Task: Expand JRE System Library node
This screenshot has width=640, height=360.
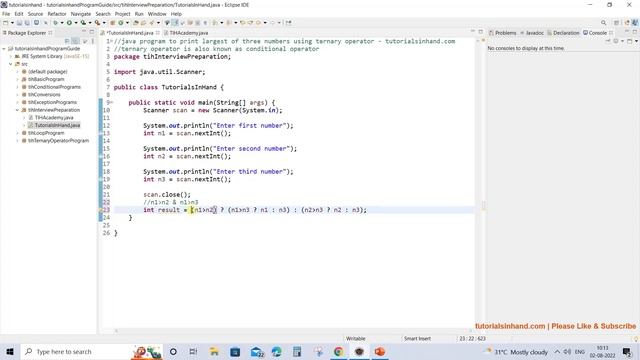Action: coord(11,56)
